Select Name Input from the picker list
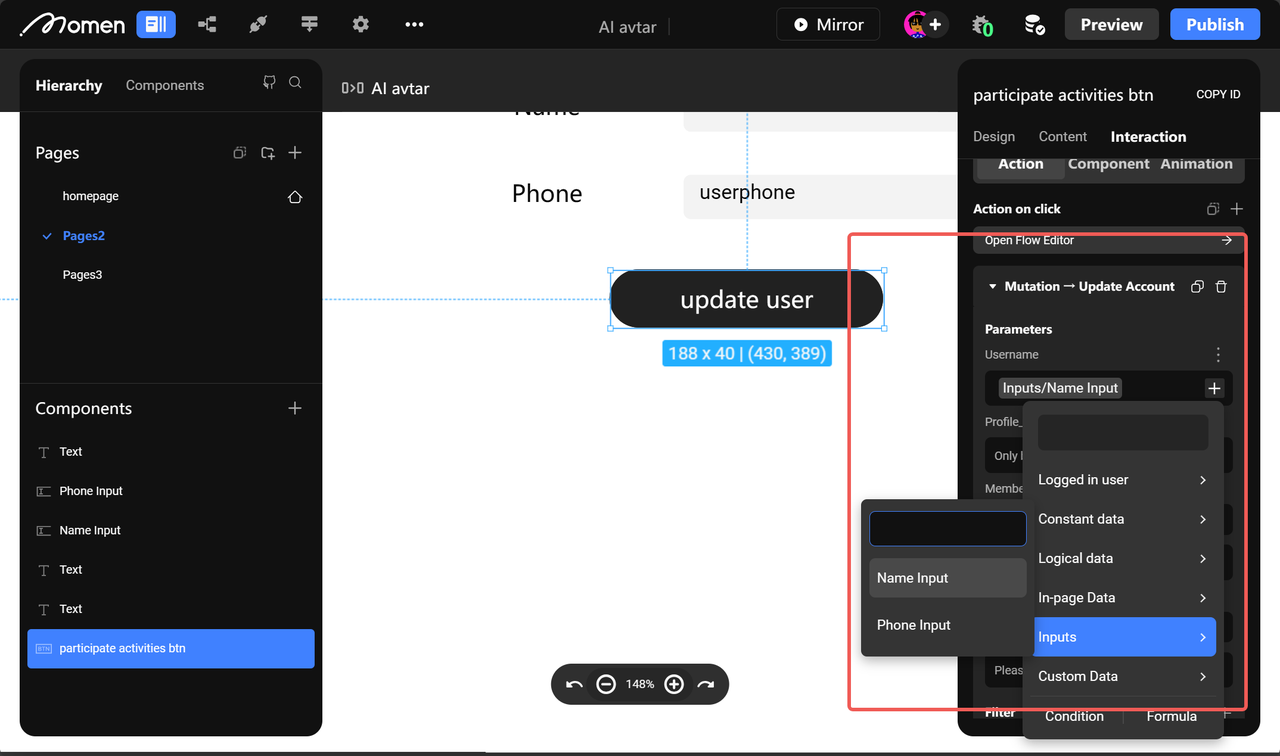 point(912,578)
